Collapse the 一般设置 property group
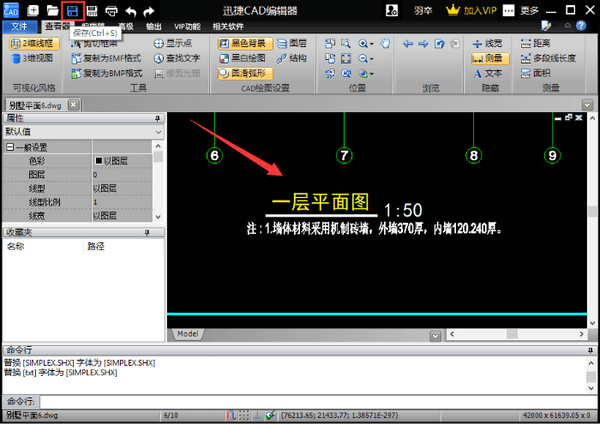The image size is (600, 424). [10, 147]
